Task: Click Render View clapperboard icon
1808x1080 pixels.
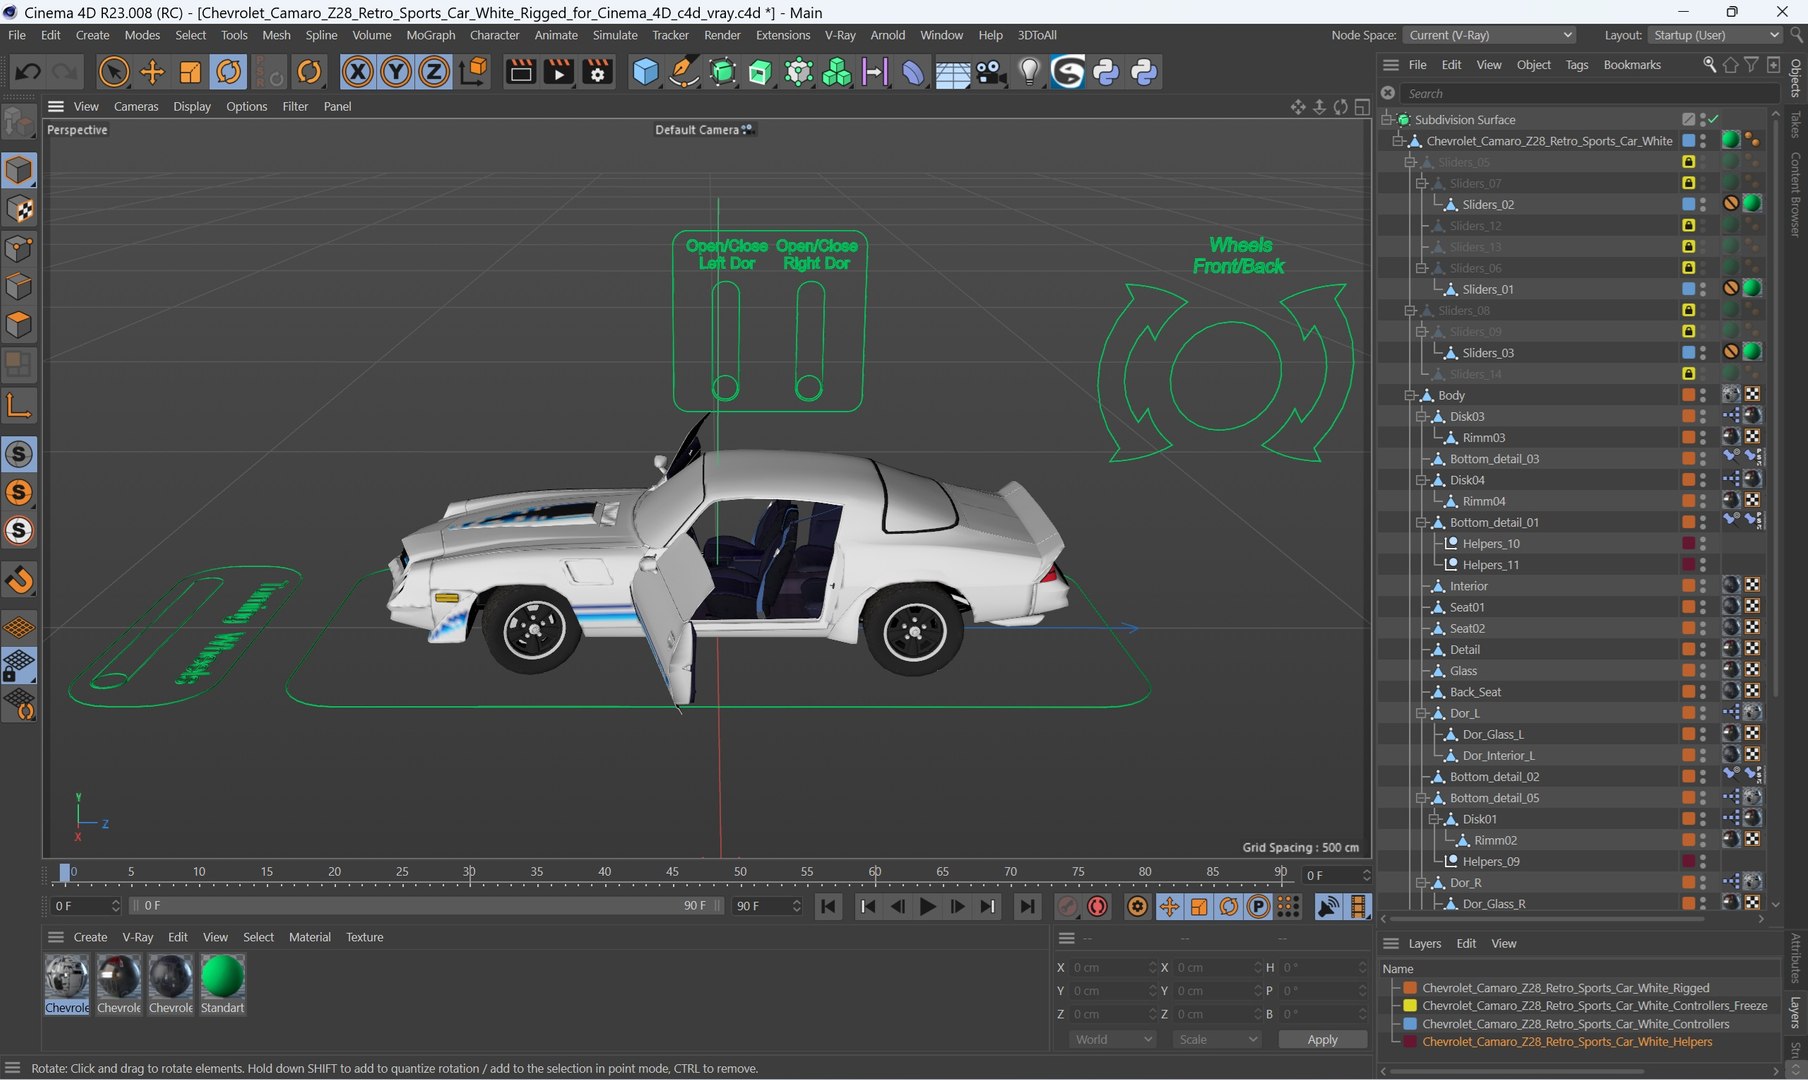Action: click(x=520, y=72)
